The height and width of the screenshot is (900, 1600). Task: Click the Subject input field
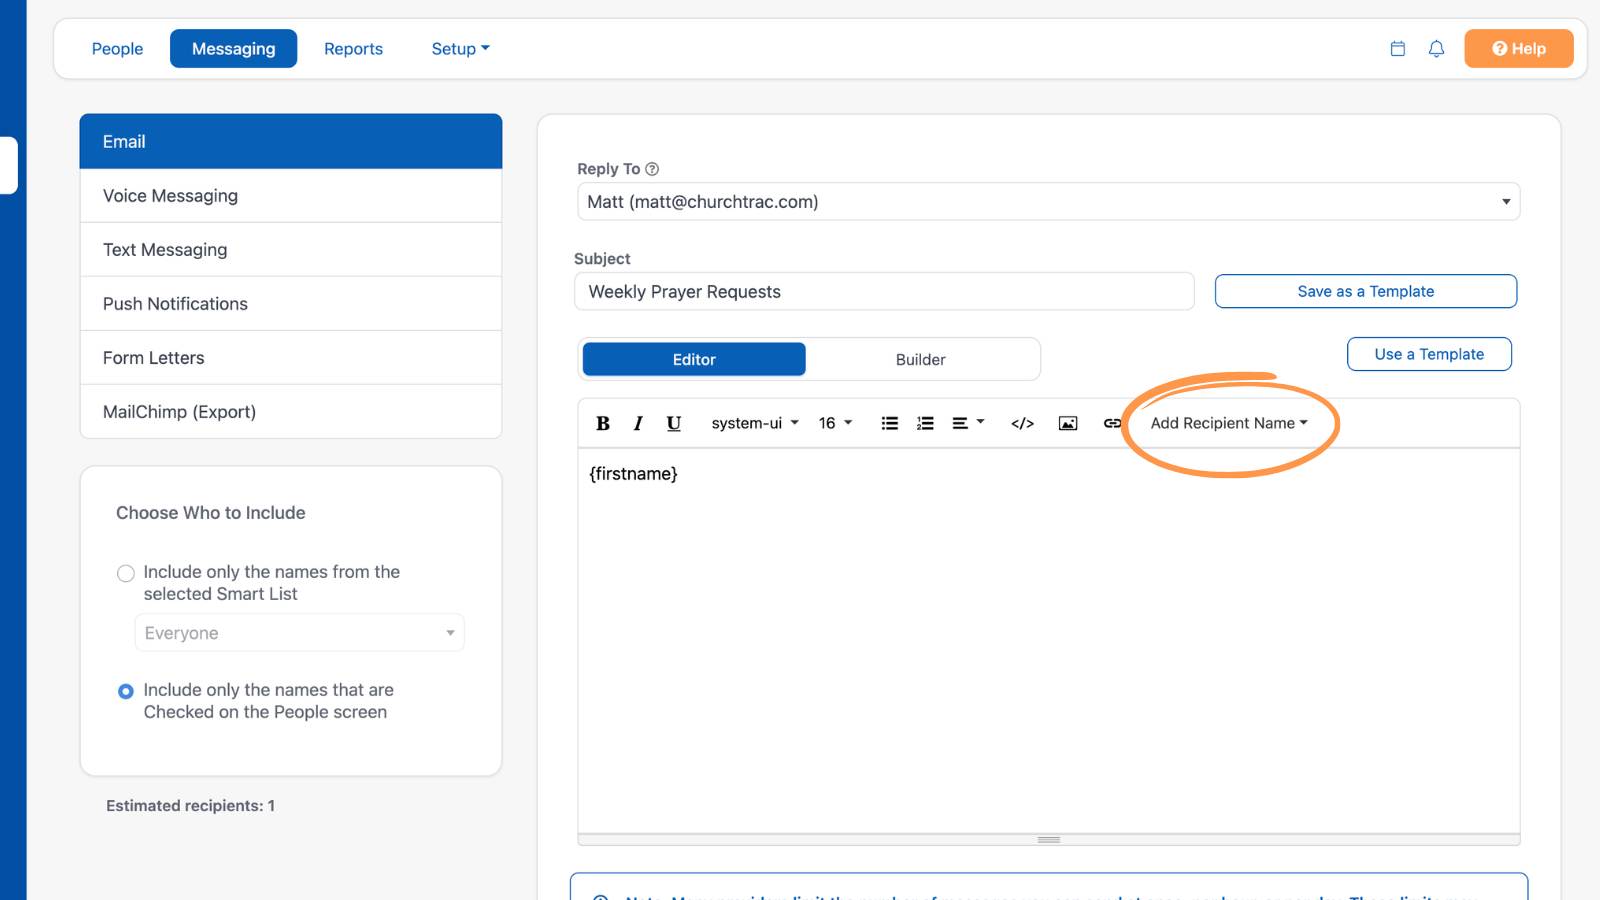(884, 291)
